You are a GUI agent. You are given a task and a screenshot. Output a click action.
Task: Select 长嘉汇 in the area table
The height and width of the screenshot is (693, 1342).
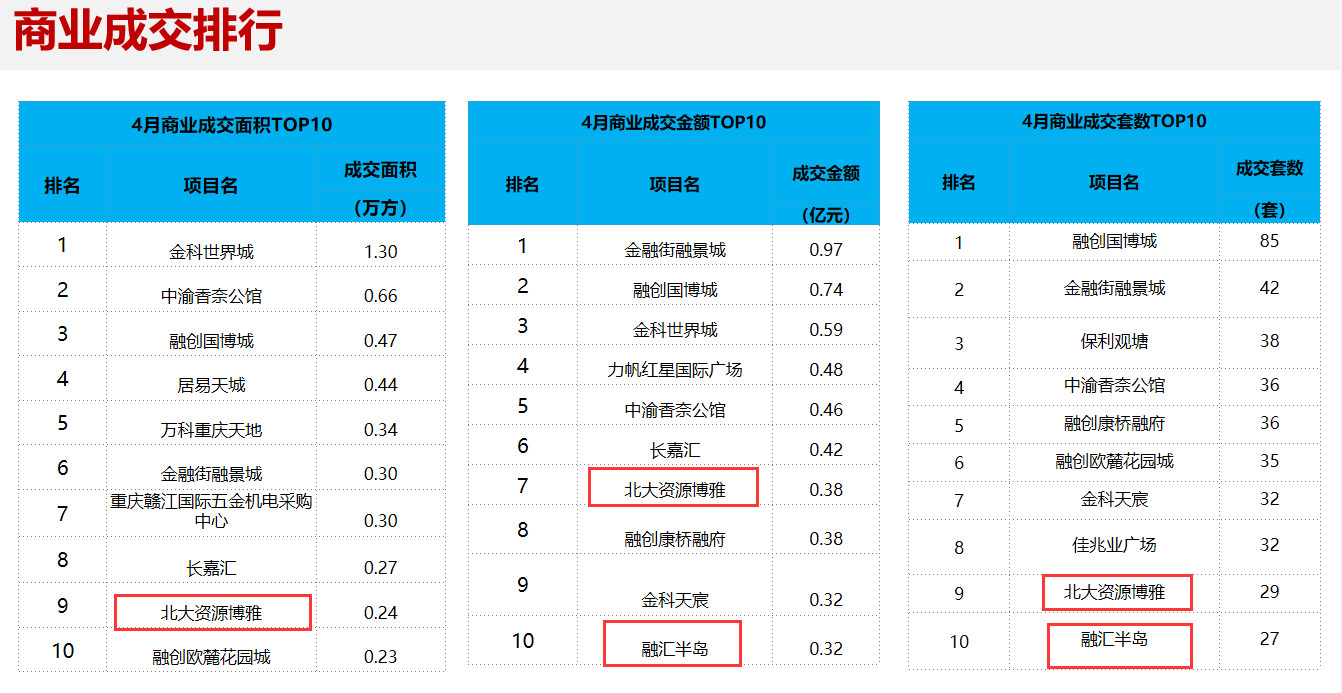point(211,568)
